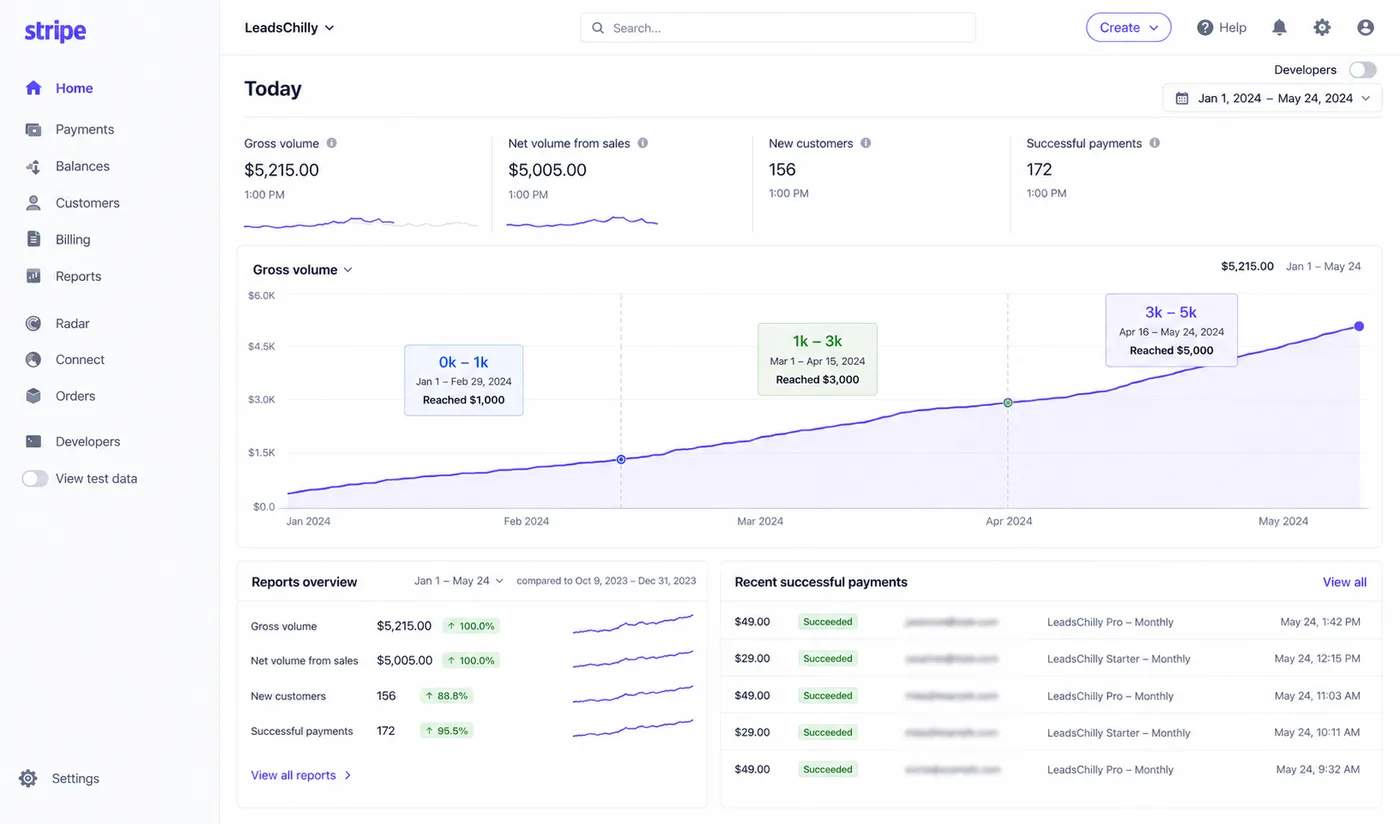This screenshot has height=824, width=1400.
Task: Click payment row dated May 24, 1:42 PM
Action: [x=1051, y=622]
